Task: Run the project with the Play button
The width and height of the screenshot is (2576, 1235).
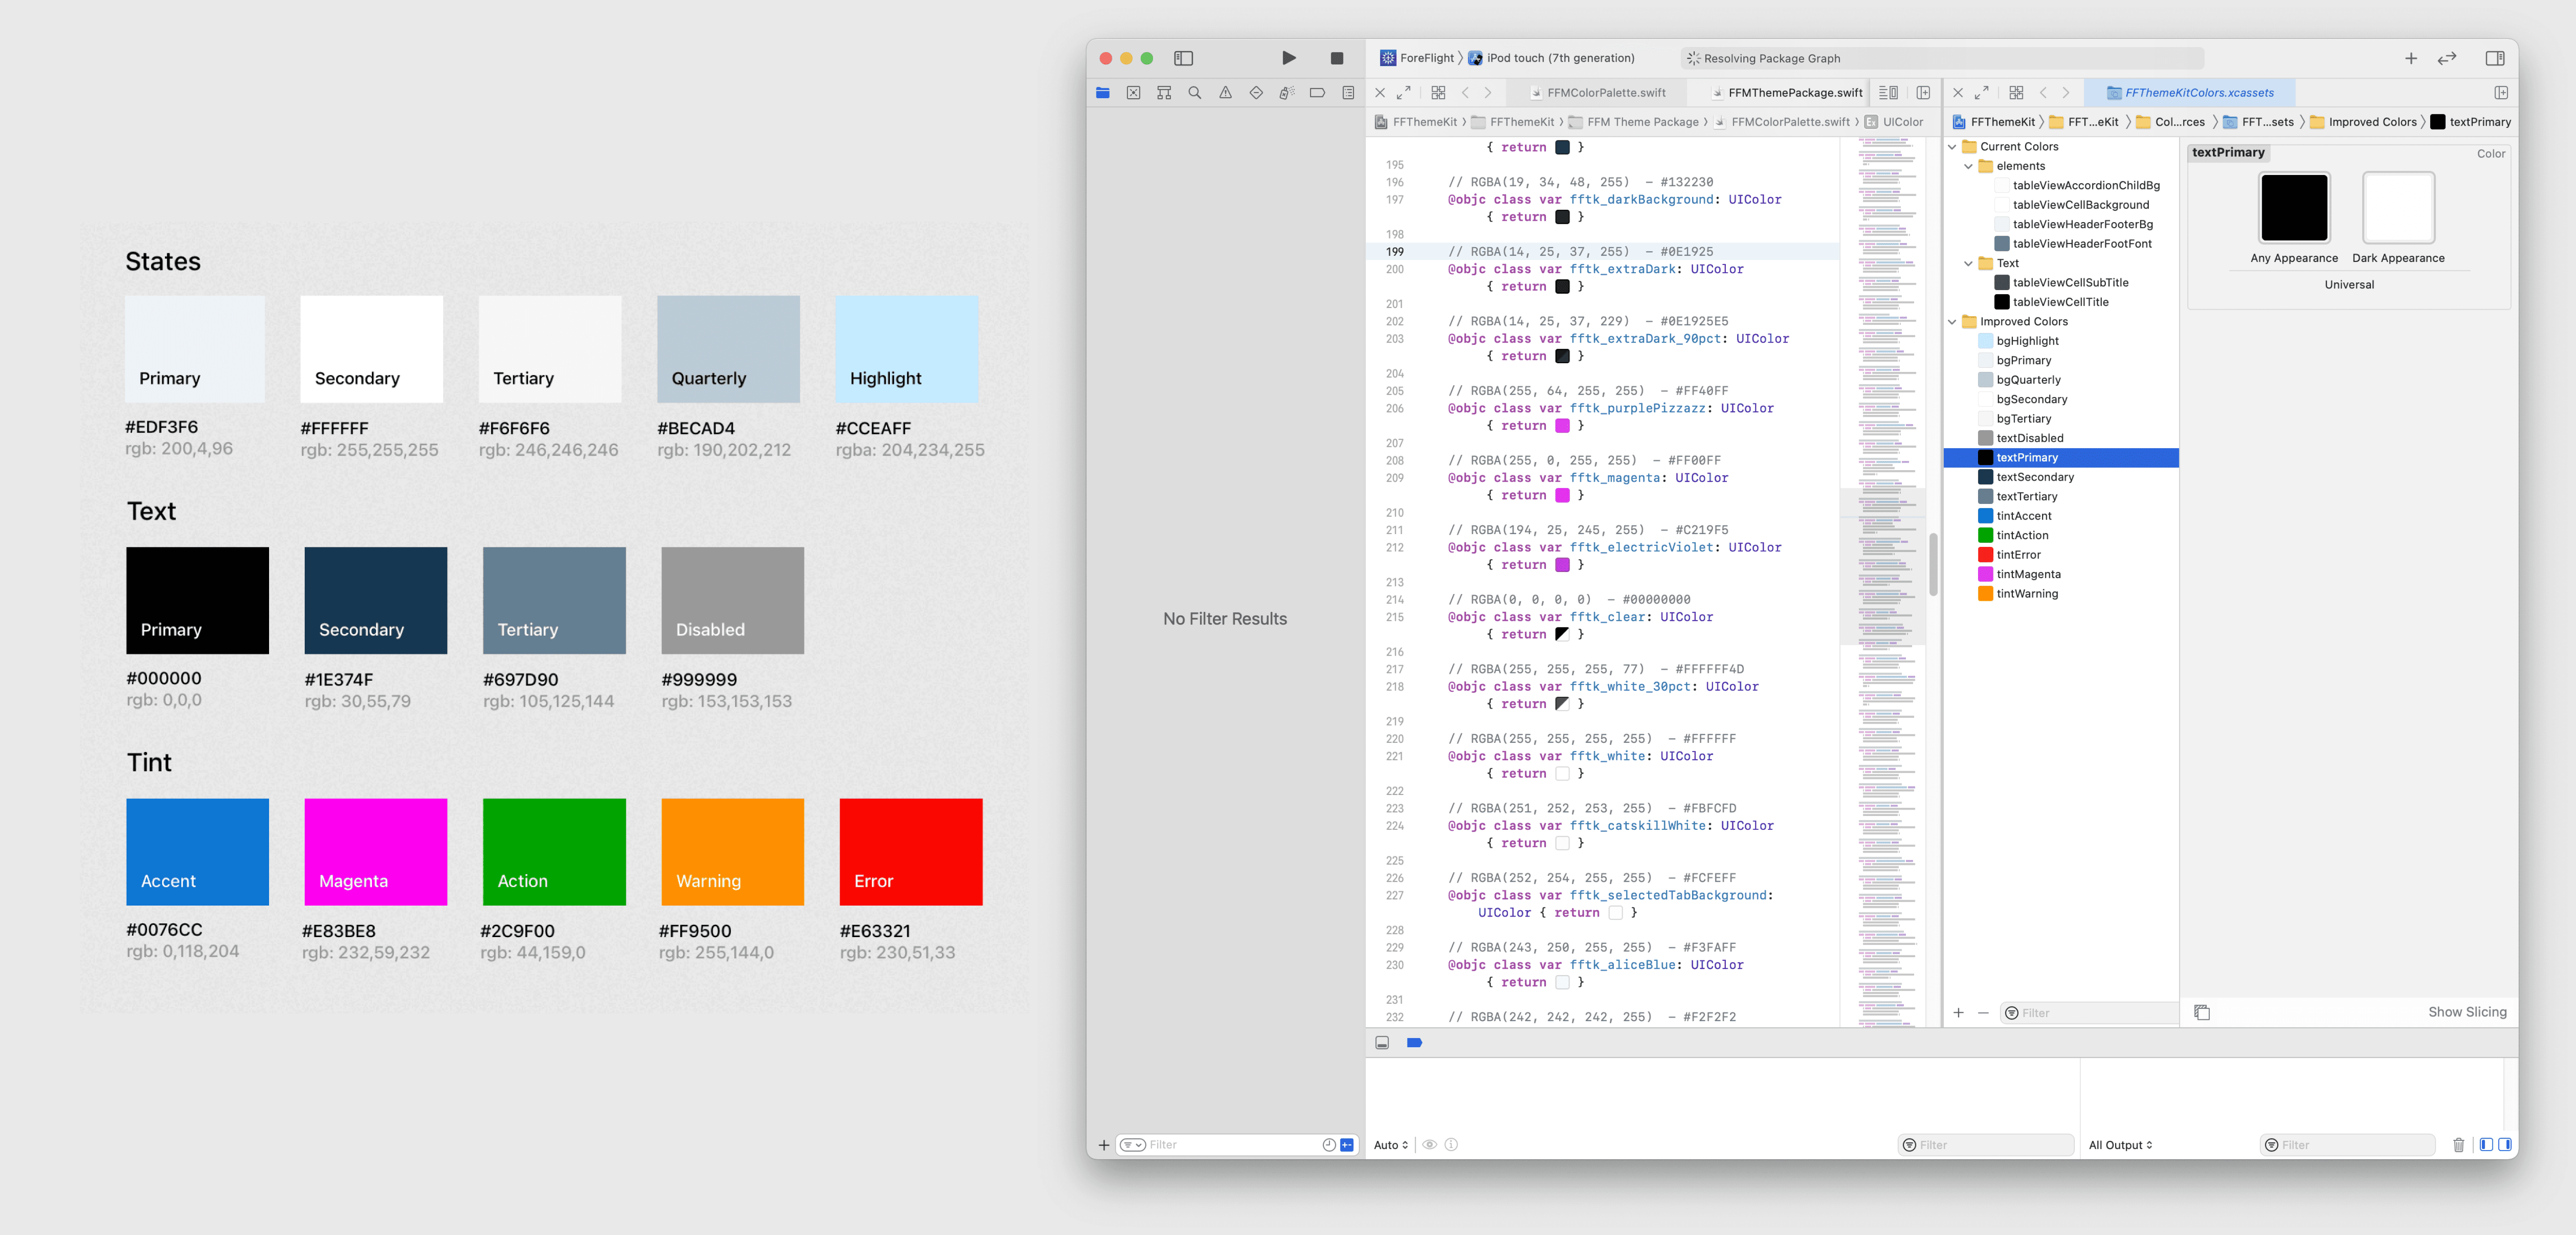Action: click(x=1288, y=58)
